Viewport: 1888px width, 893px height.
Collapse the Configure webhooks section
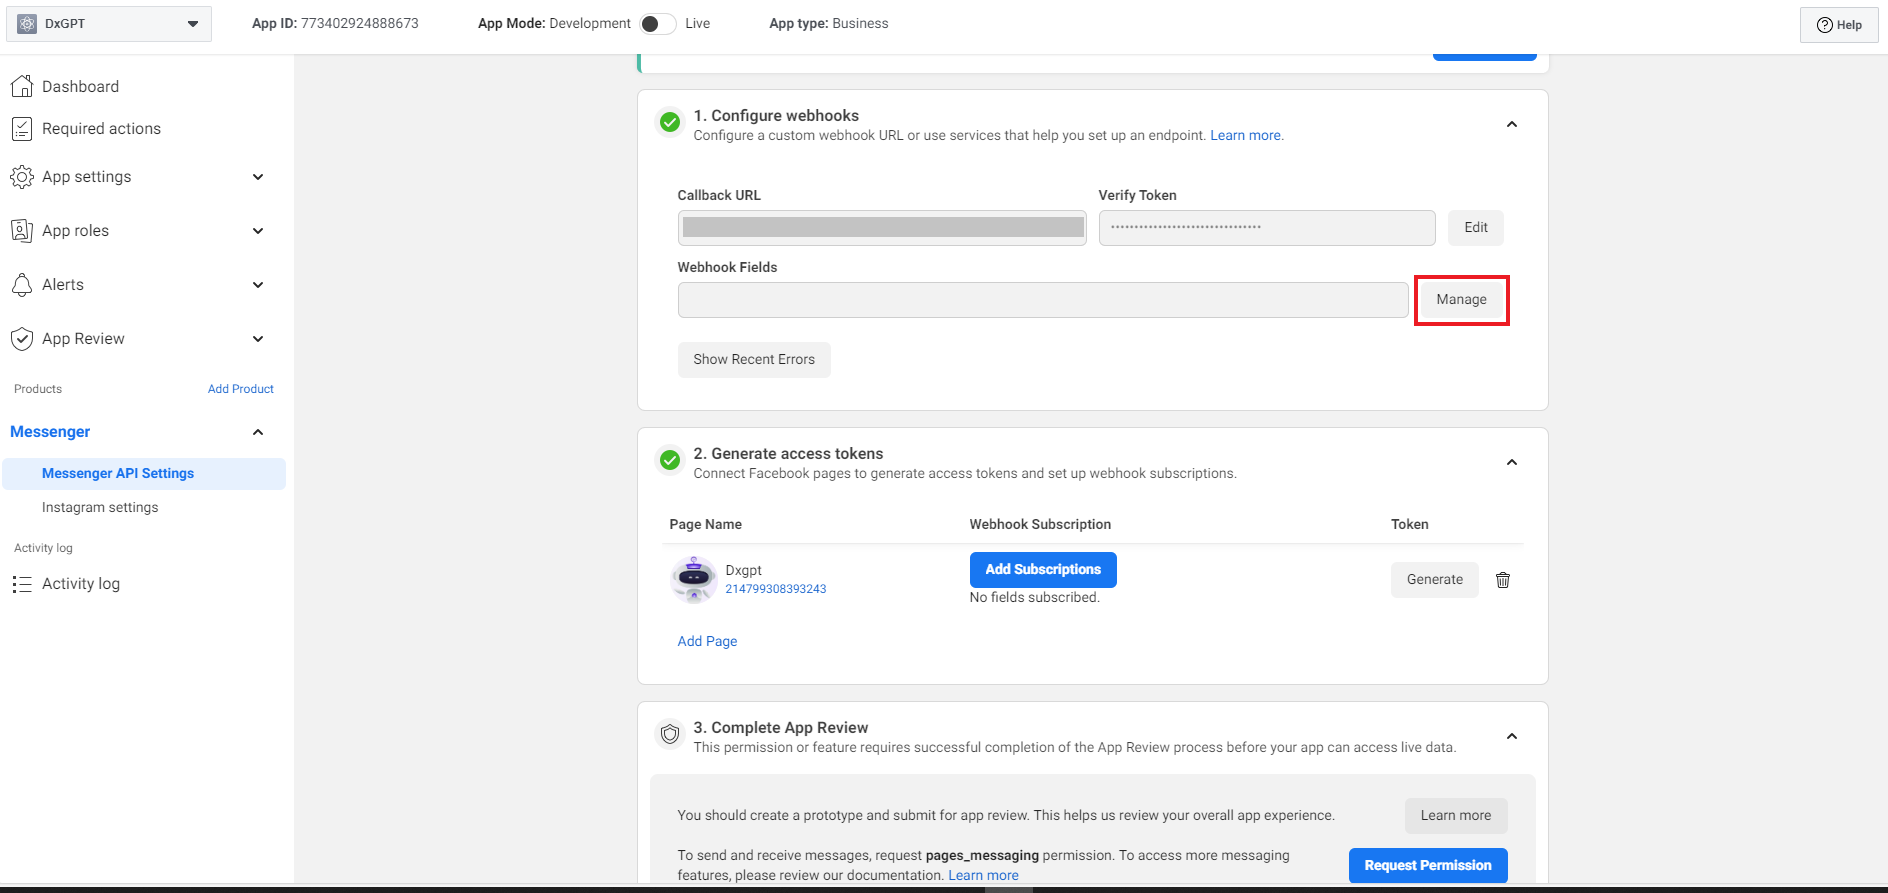1511,125
